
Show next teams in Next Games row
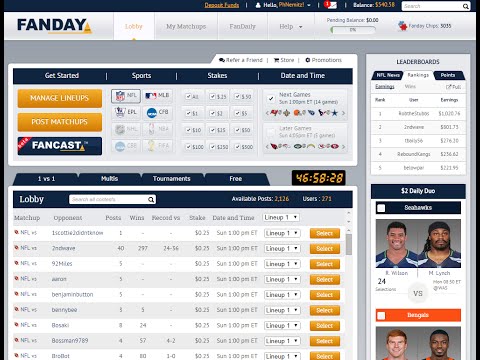click(x=343, y=113)
